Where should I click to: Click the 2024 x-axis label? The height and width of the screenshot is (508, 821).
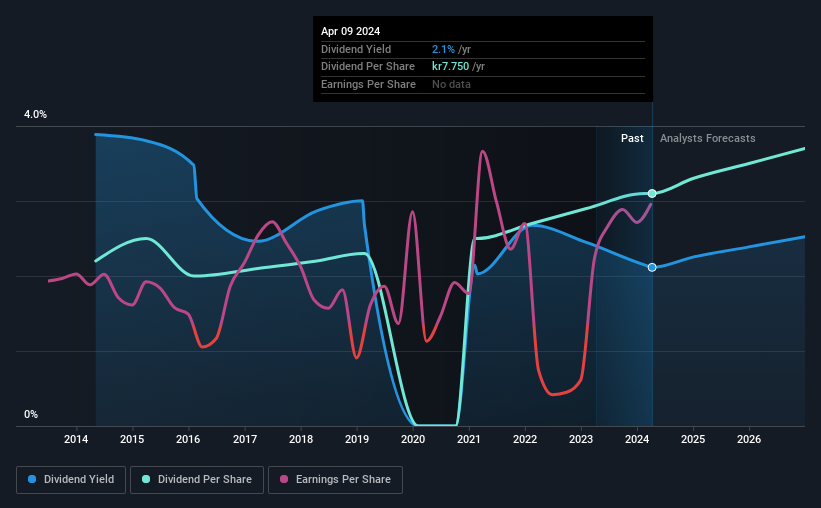click(637, 439)
